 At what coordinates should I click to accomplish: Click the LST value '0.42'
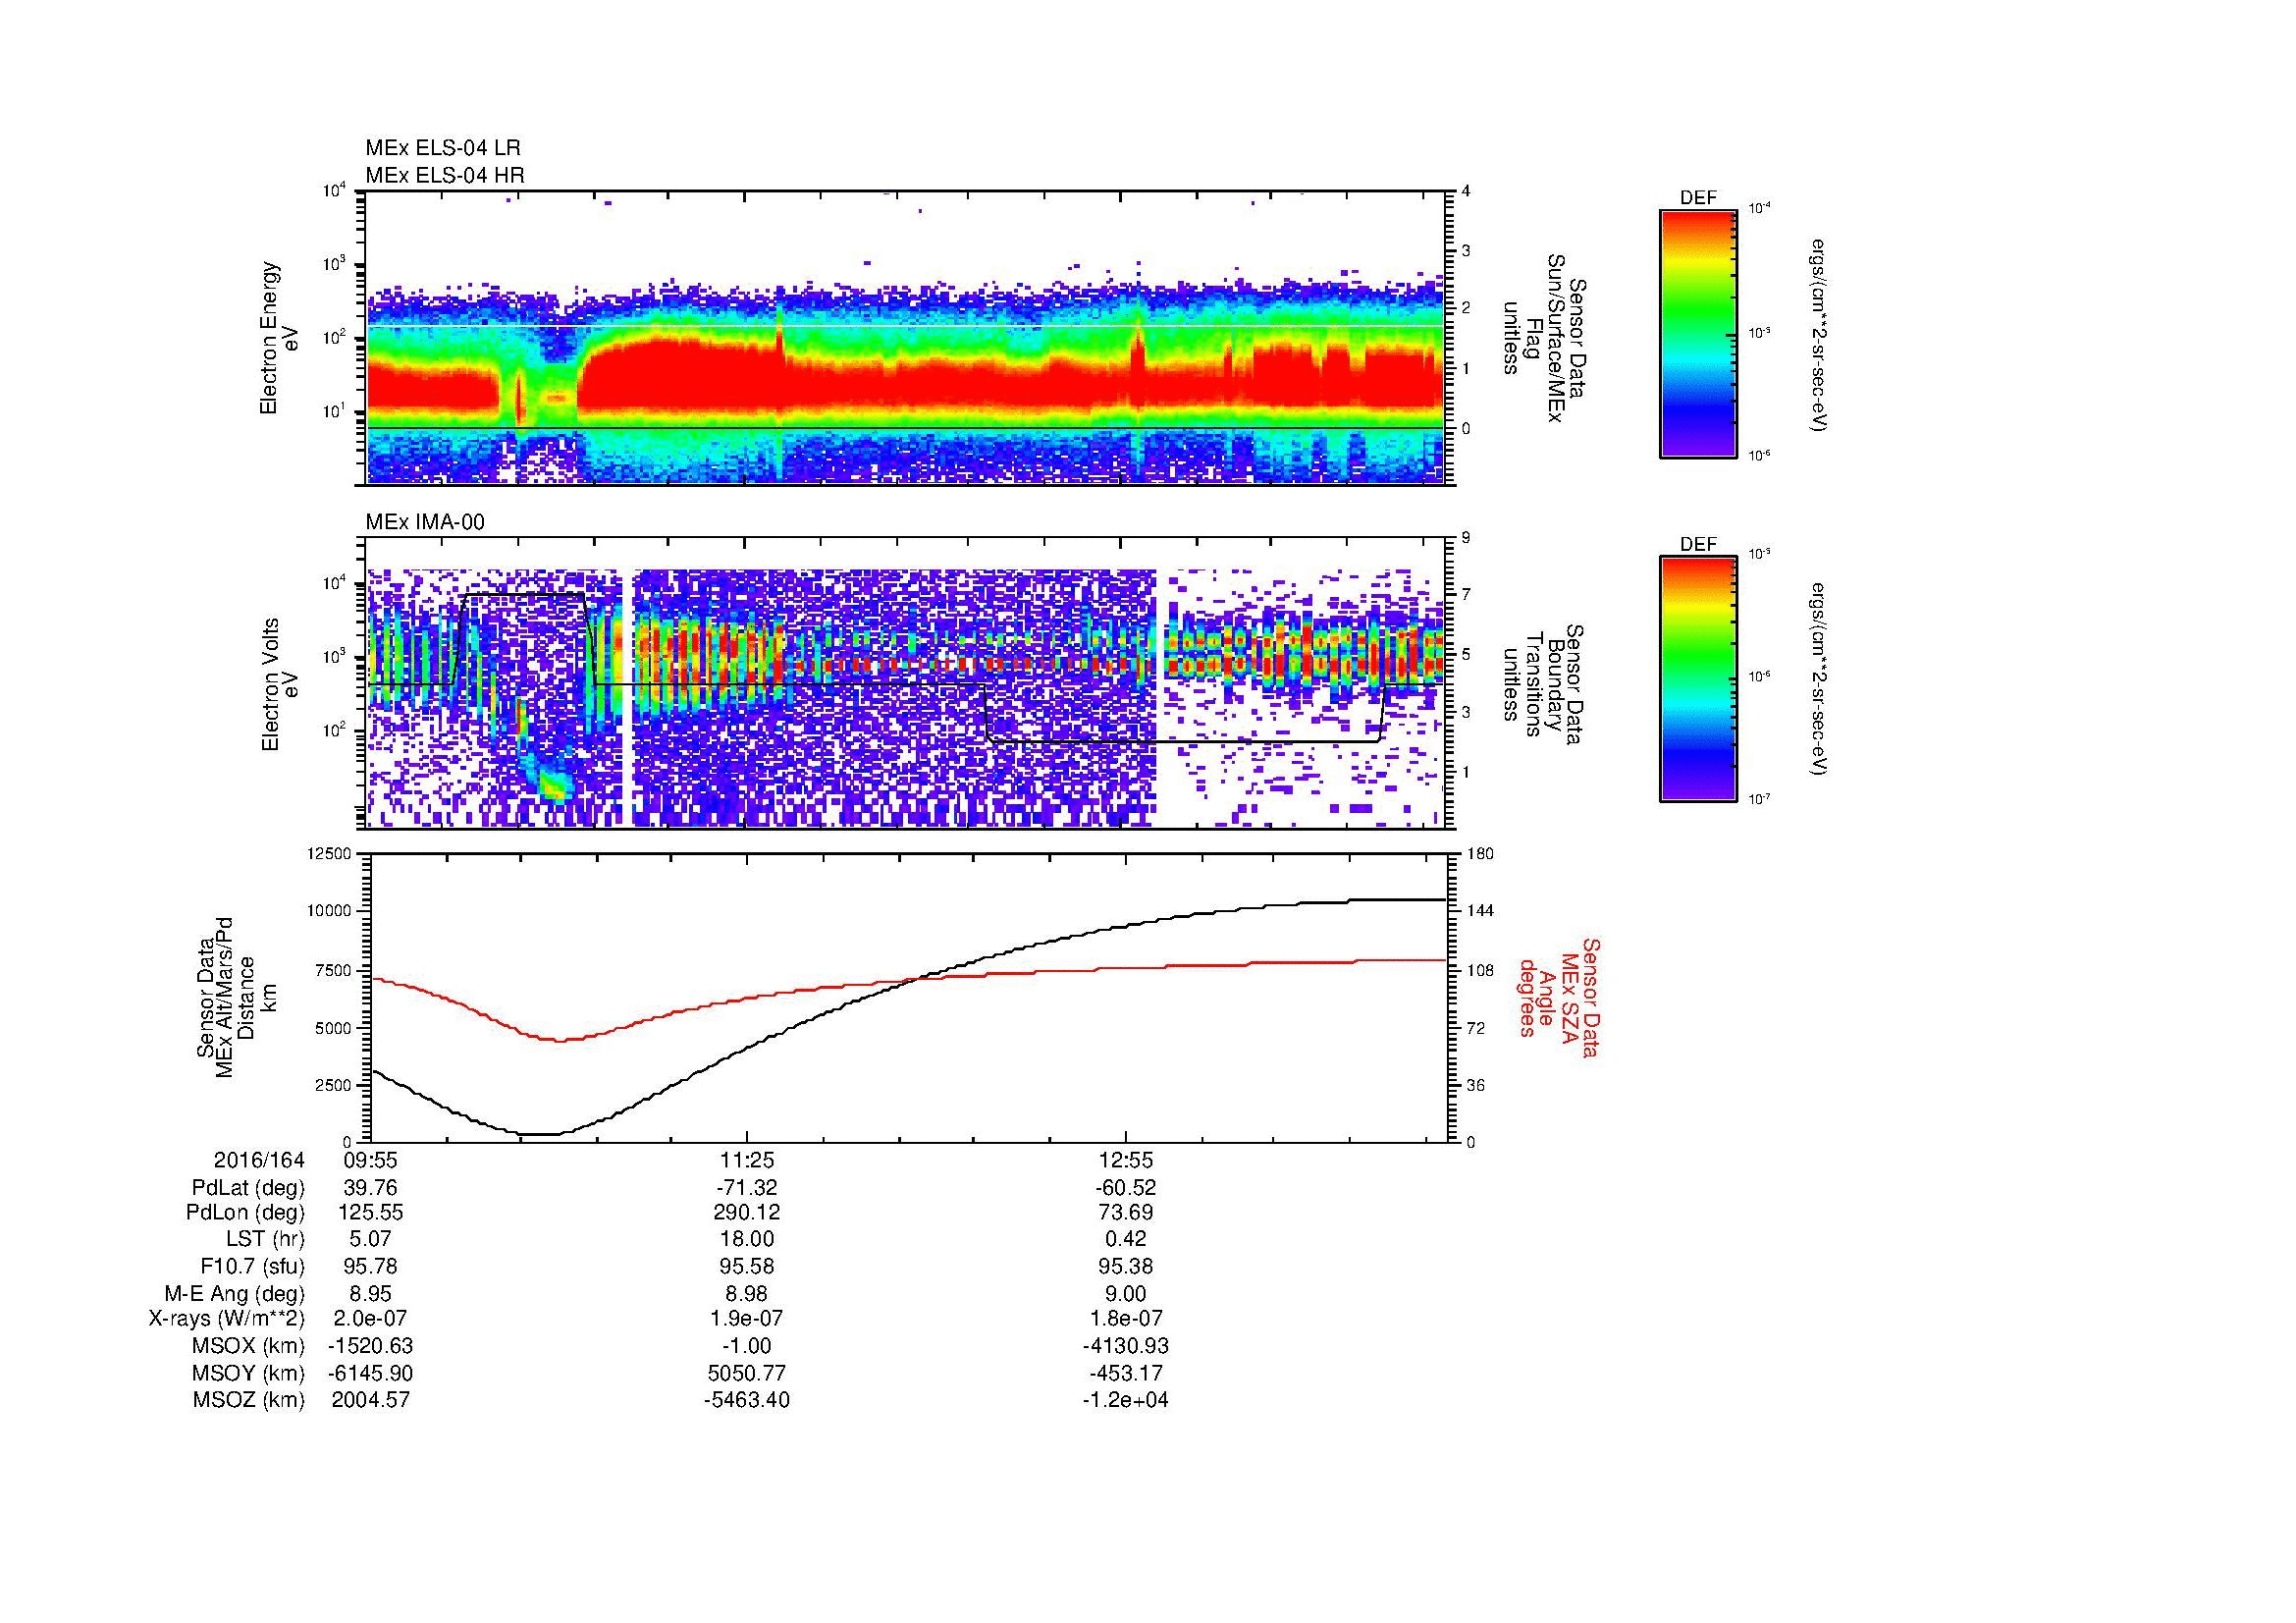click(1126, 1240)
